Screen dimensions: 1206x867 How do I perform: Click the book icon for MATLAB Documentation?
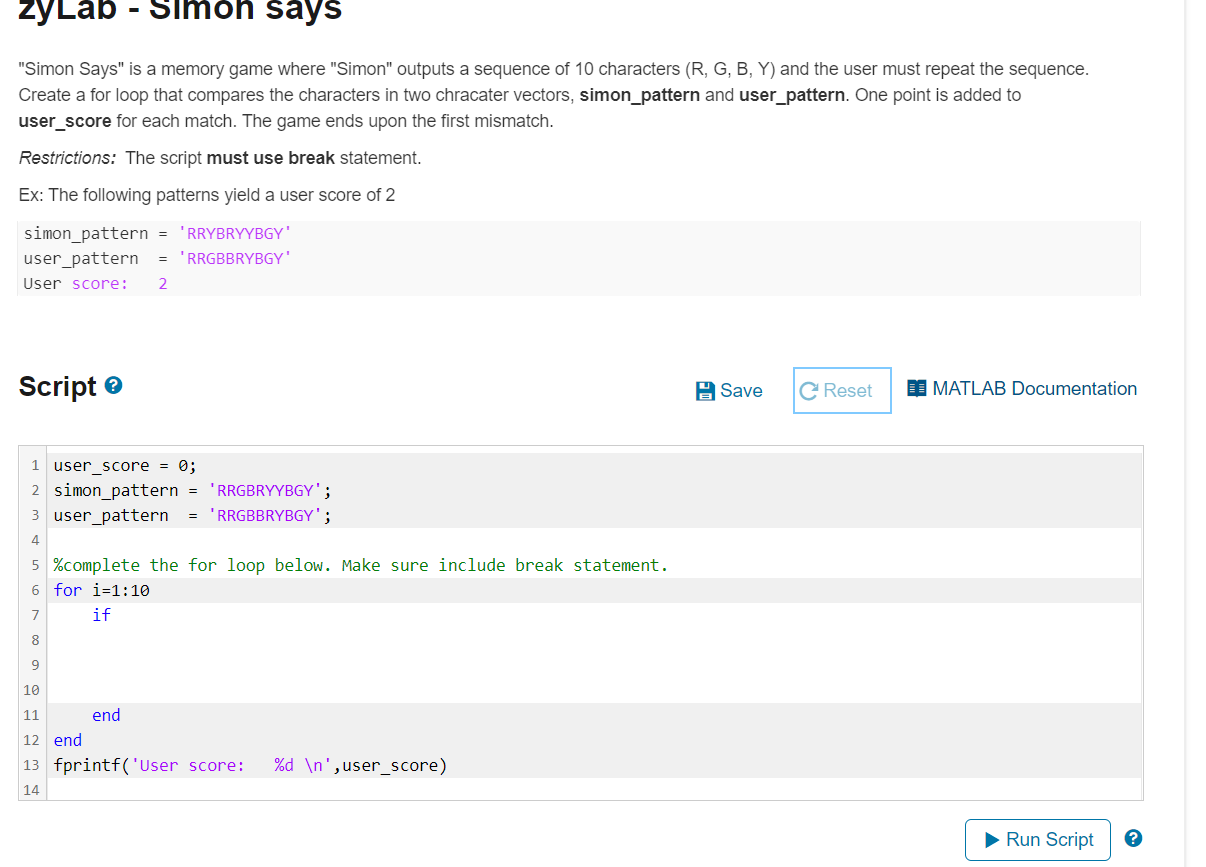[916, 388]
